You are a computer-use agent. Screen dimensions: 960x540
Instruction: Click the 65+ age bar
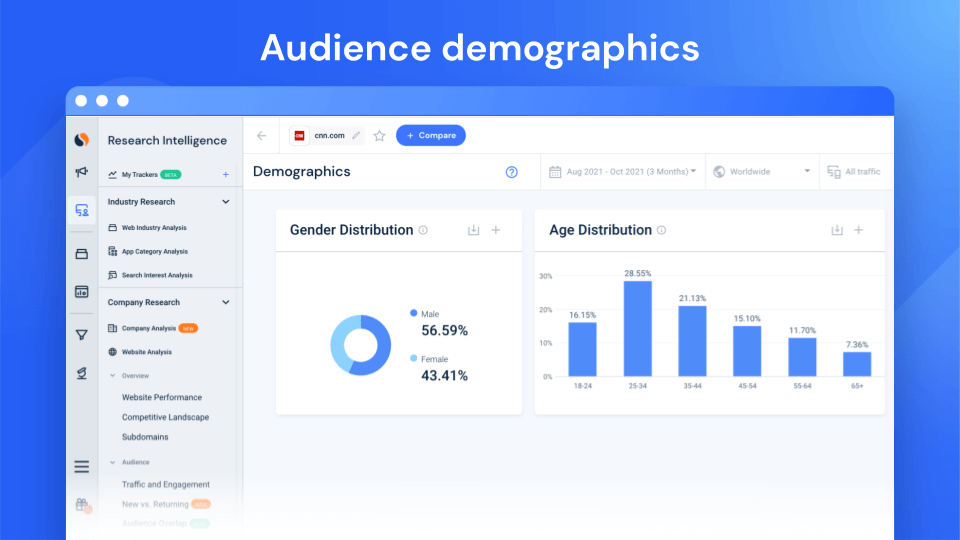(x=857, y=364)
